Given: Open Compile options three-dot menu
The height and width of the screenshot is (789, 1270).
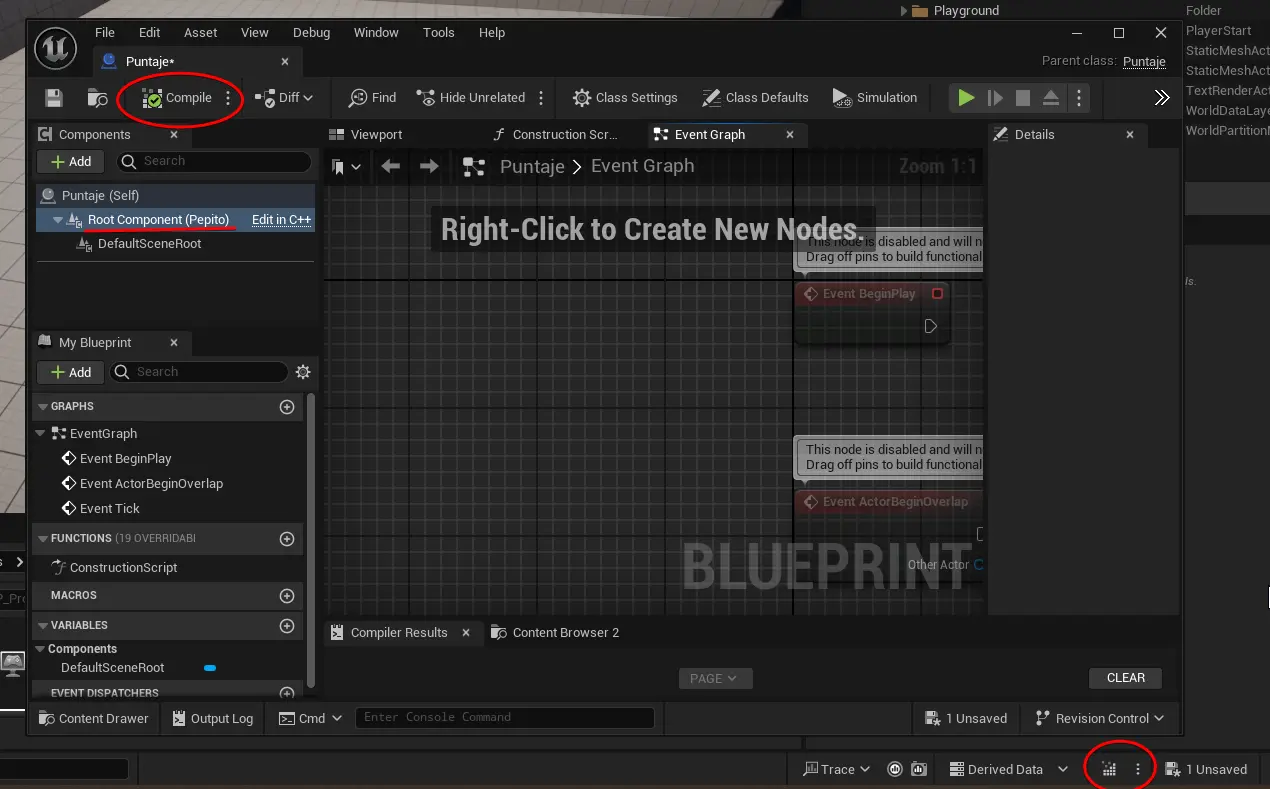Looking at the screenshot, I should coord(228,98).
